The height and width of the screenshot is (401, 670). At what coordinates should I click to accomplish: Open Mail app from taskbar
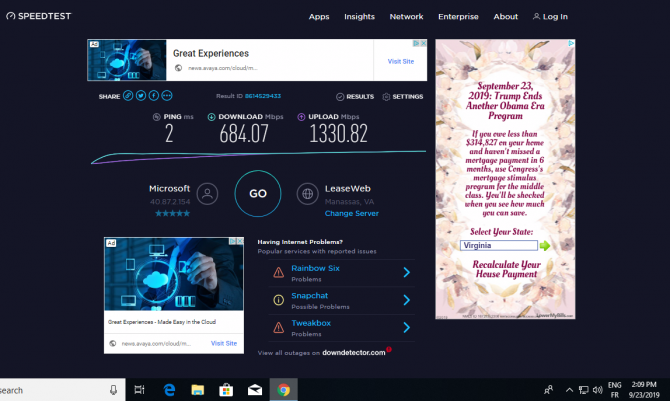255,390
